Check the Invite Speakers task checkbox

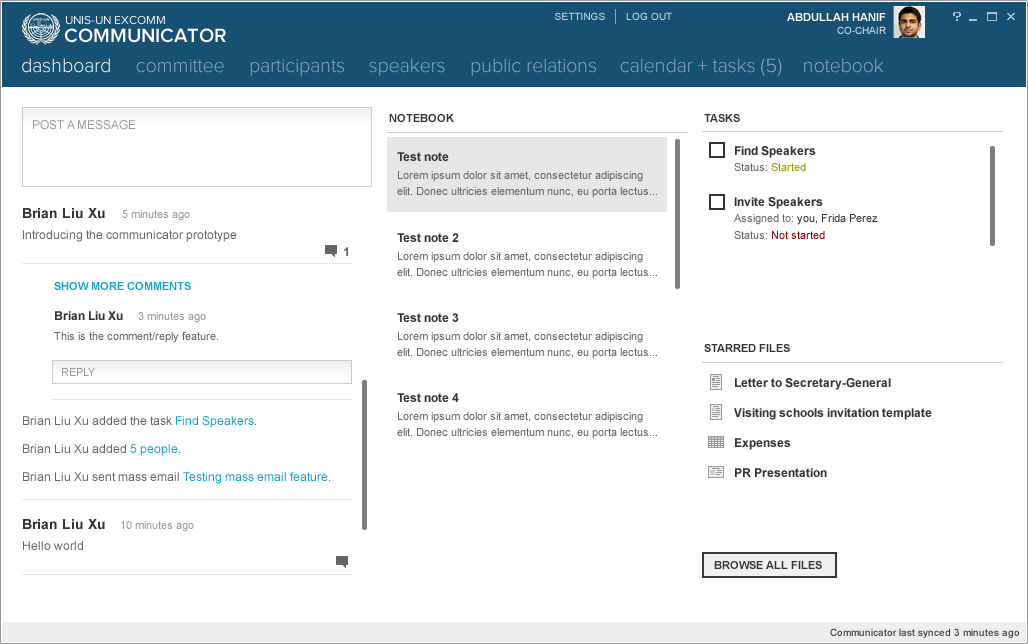point(717,201)
